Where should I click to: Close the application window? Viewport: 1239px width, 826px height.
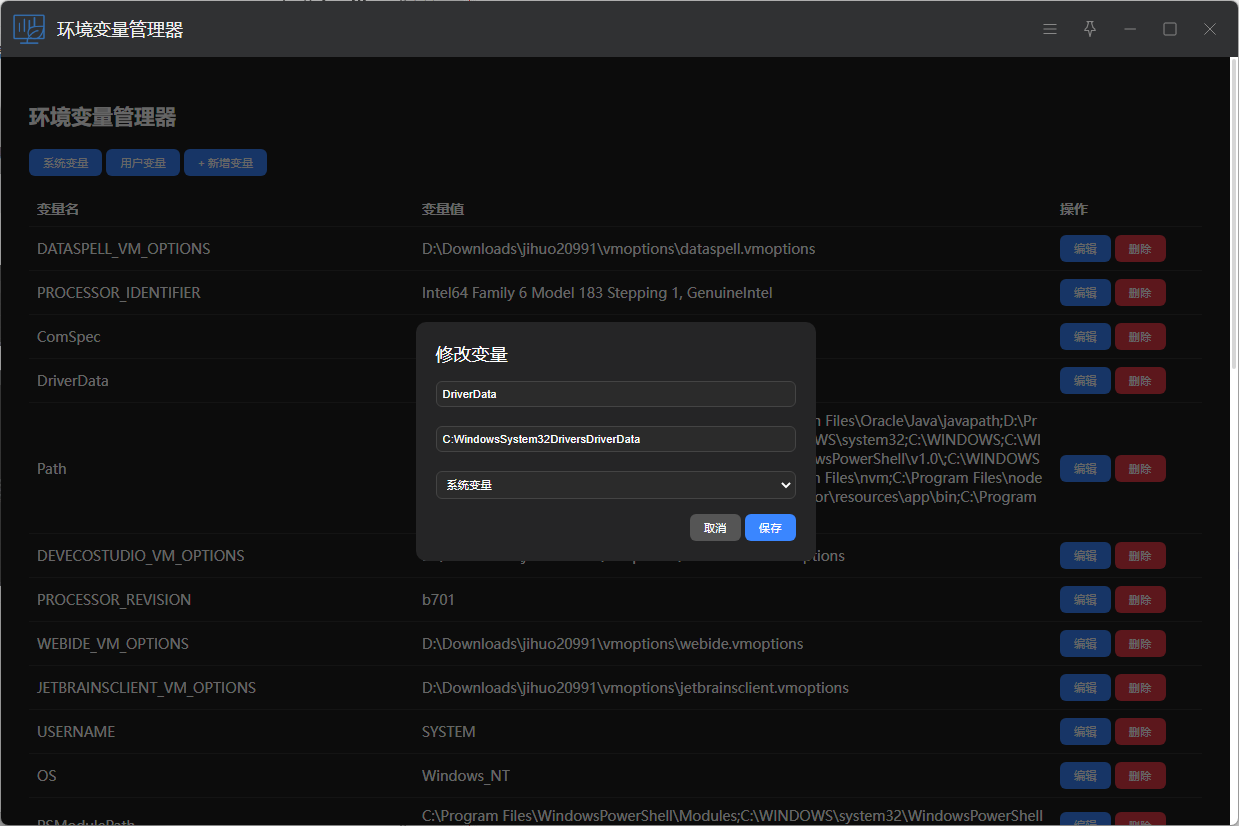point(1210,29)
